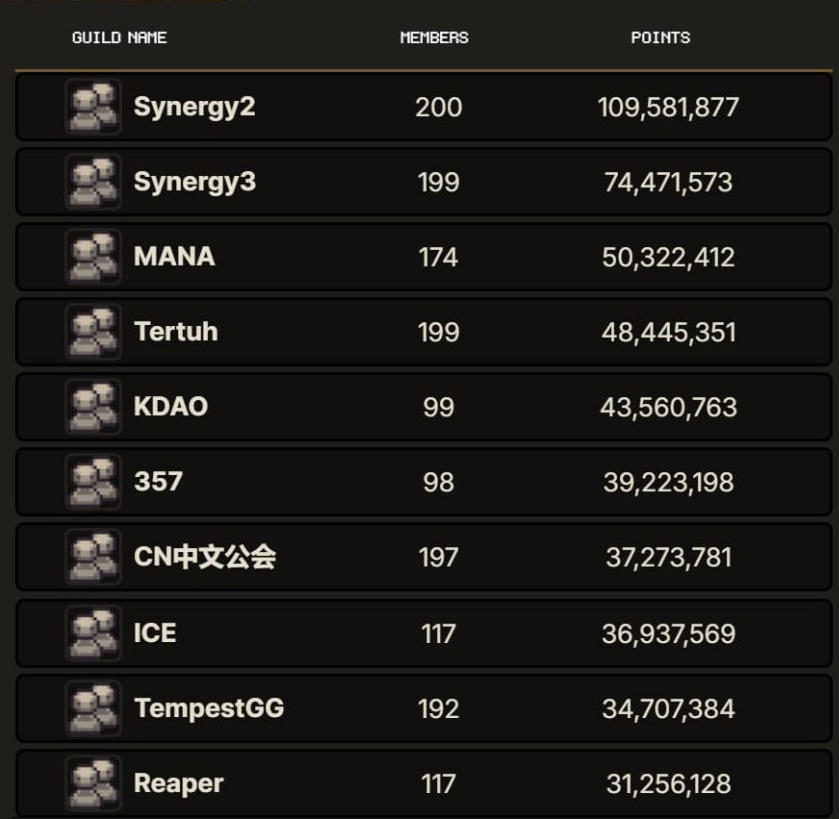Click the KDAO guild emblem icon
This screenshot has height=819, width=839.
pos(91,406)
